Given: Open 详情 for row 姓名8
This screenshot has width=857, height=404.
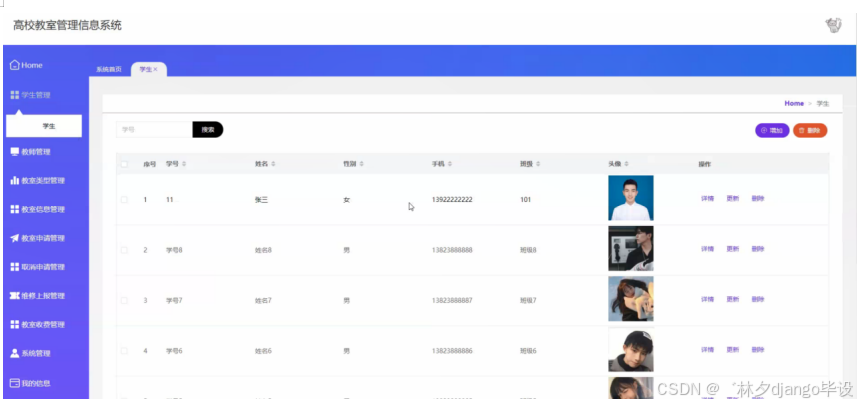Looking at the screenshot, I should (707, 249).
